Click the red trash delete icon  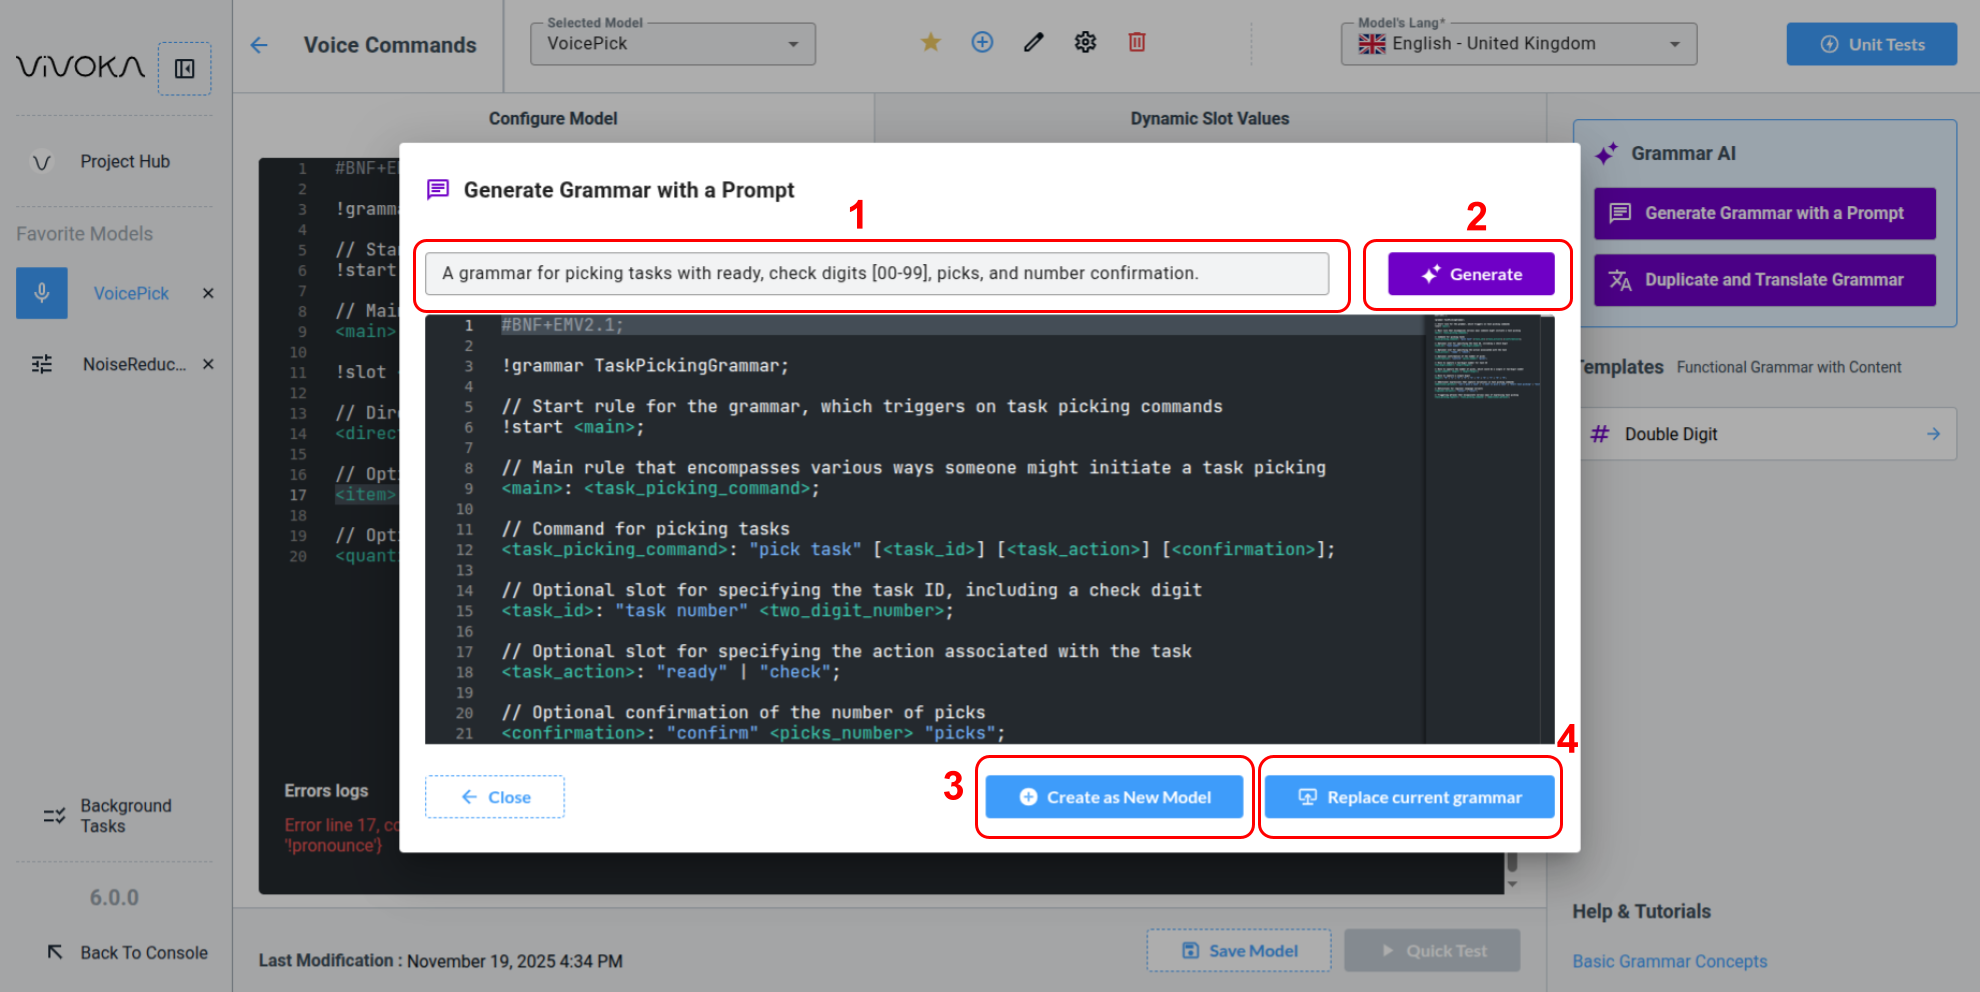tap(1137, 42)
